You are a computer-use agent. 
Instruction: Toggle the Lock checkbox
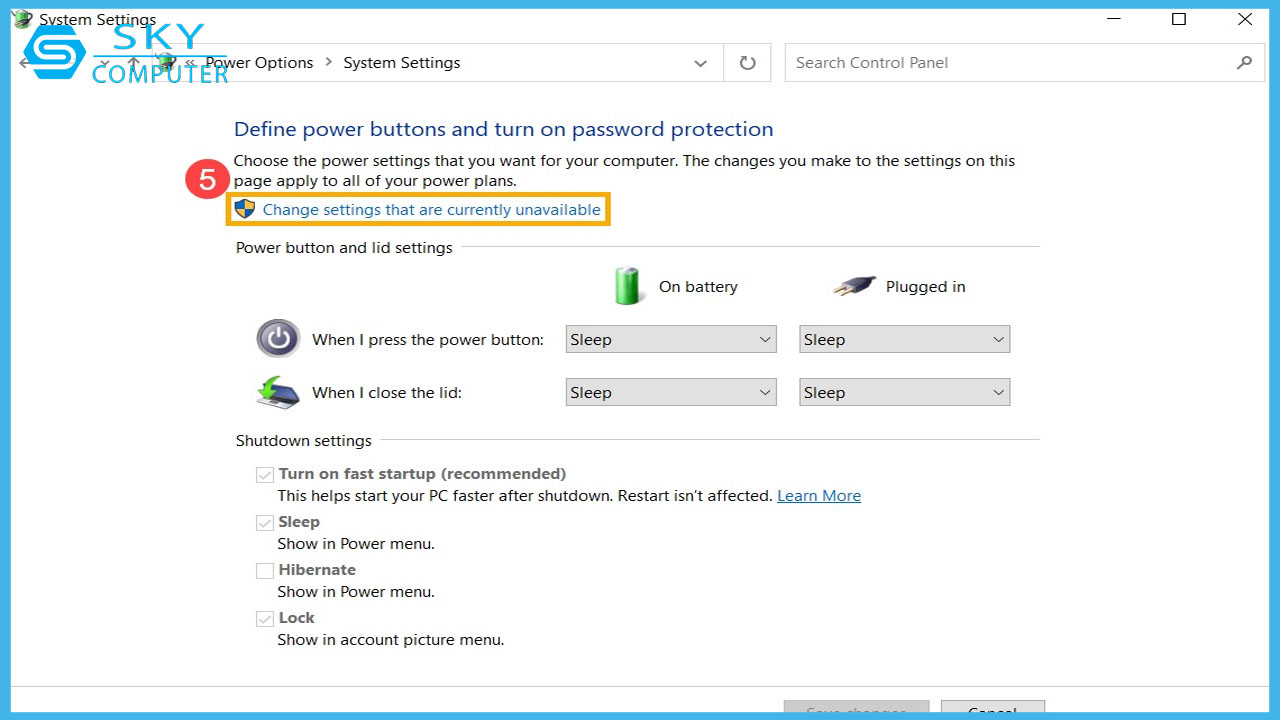pyautogui.click(x=265, y=619)
